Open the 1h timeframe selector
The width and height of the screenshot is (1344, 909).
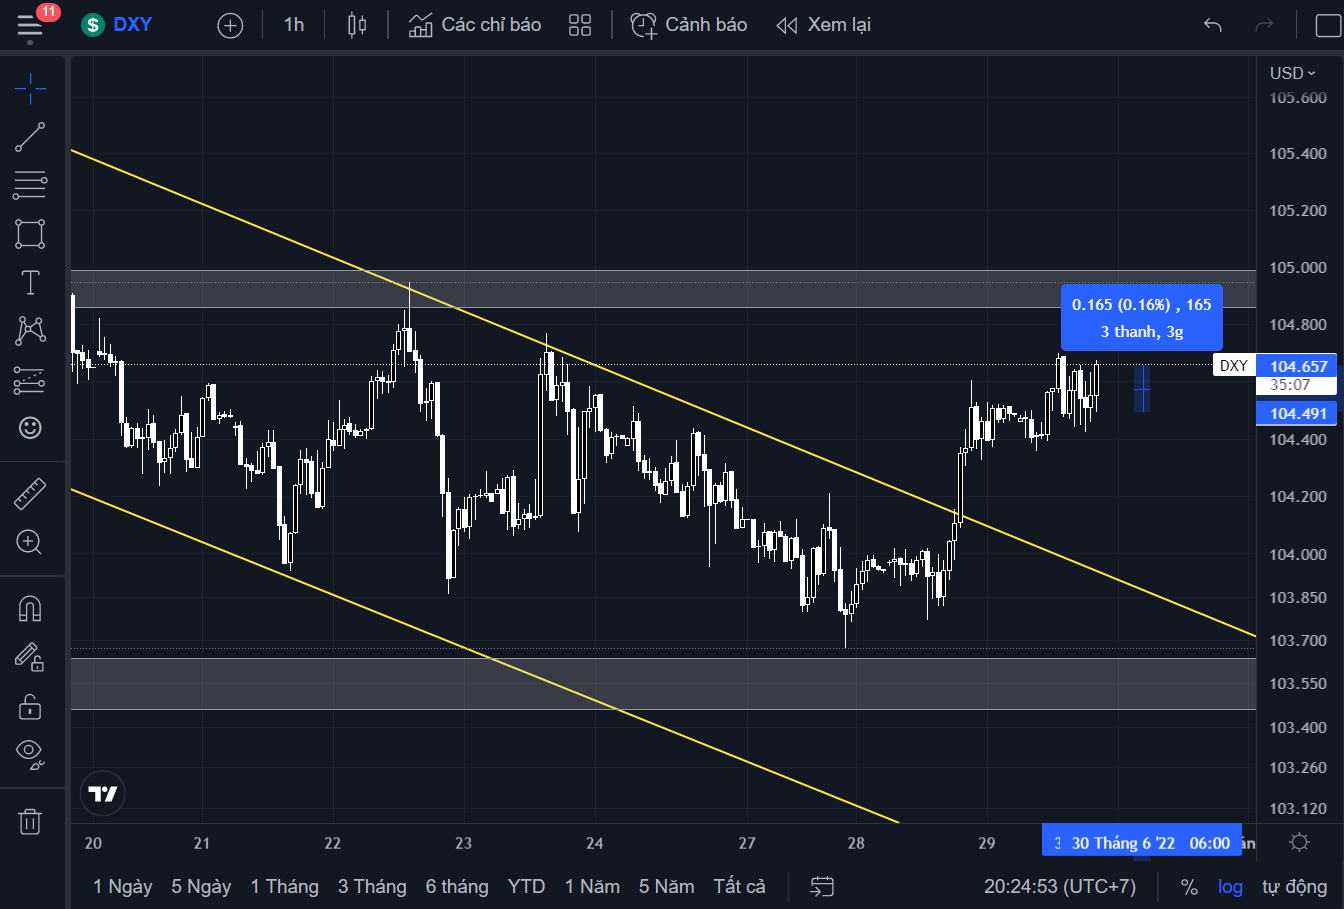(294, 25)
